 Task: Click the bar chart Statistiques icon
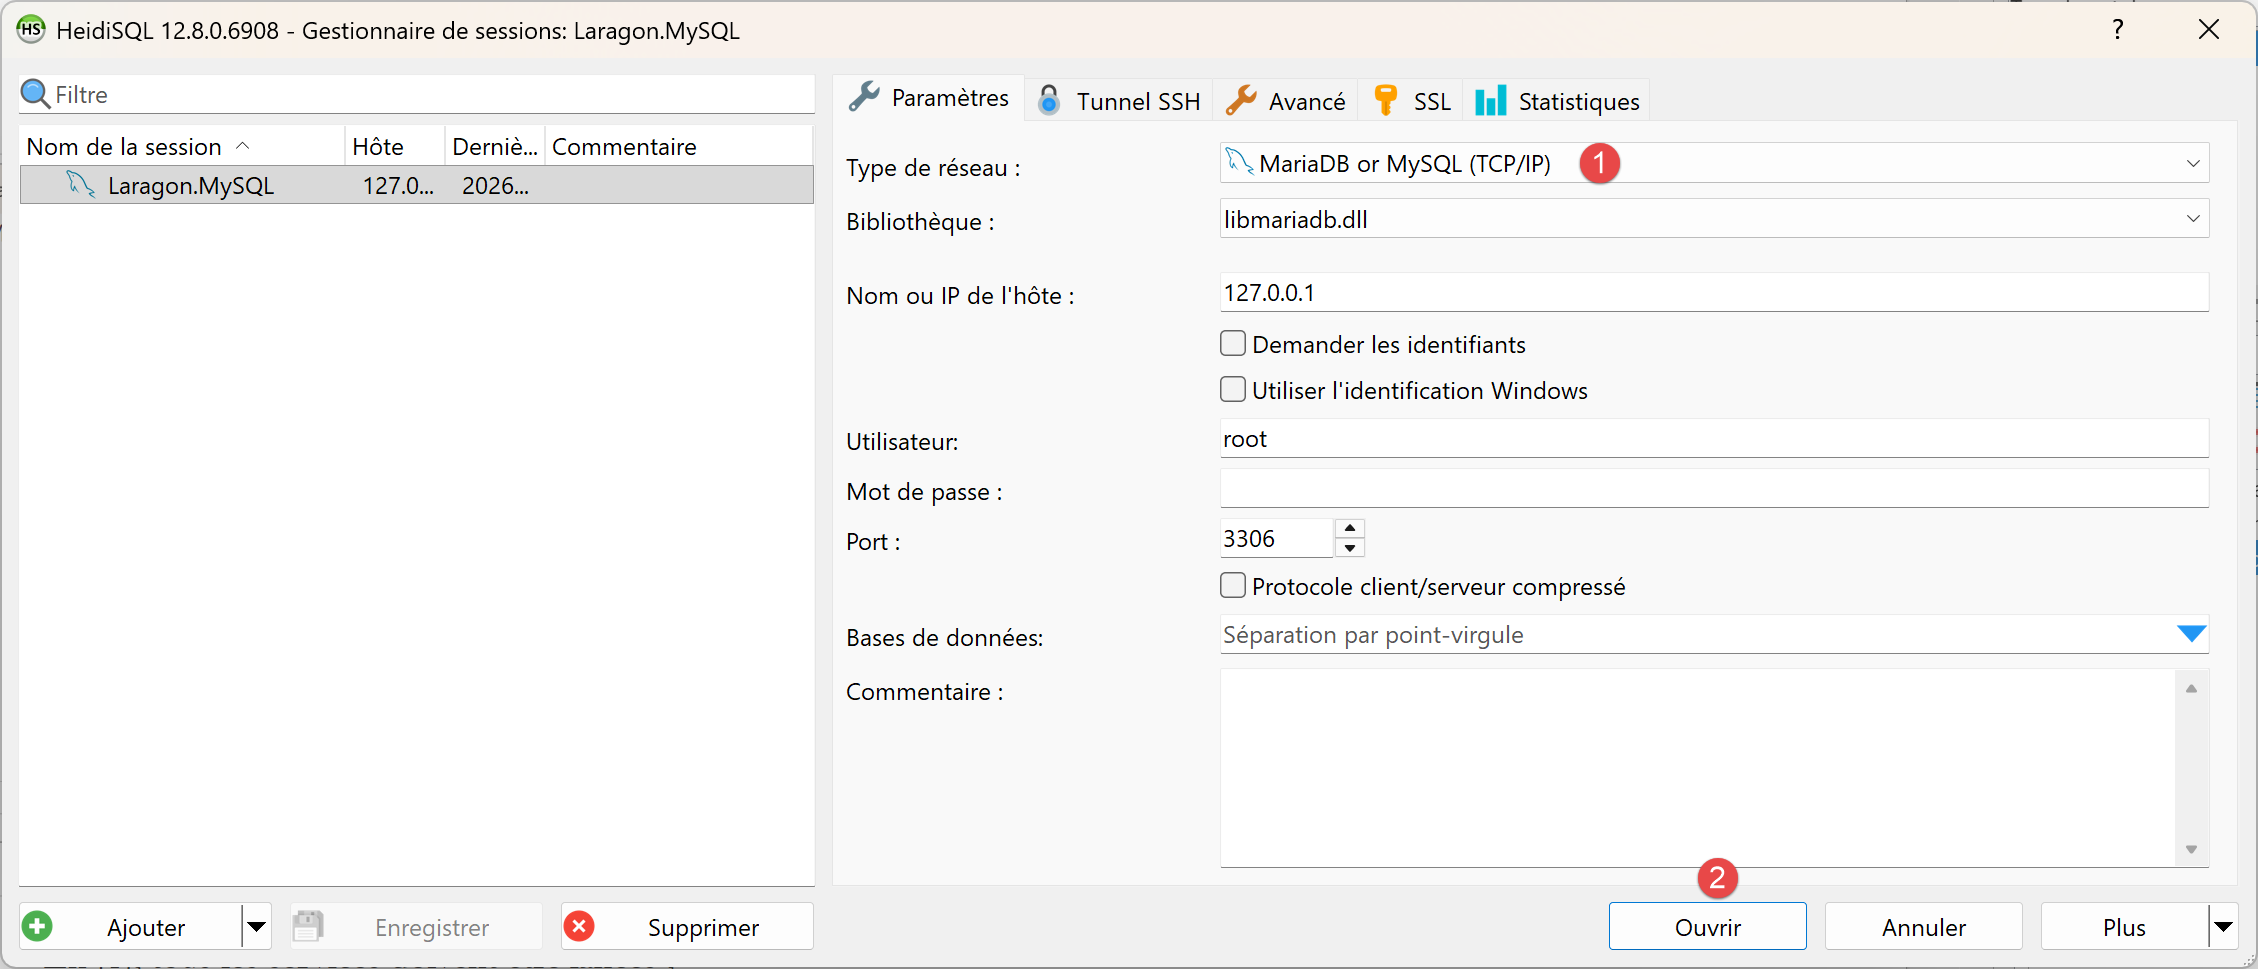[1490, 100]
